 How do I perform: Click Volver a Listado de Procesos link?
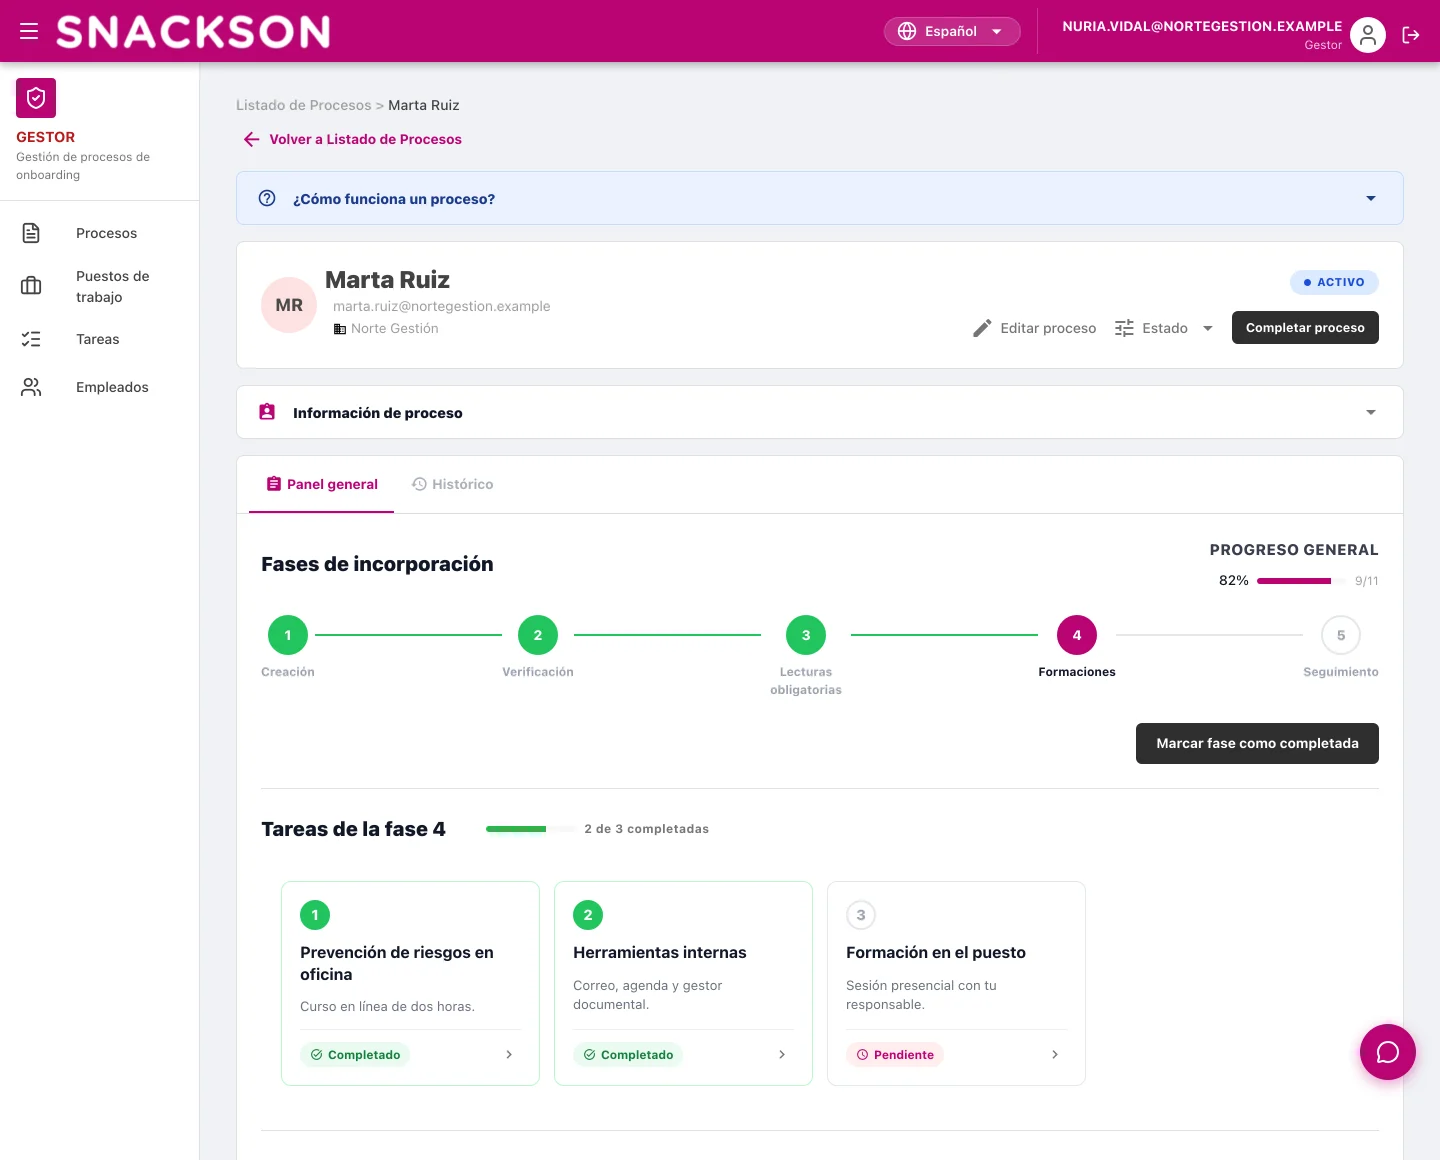352,139
